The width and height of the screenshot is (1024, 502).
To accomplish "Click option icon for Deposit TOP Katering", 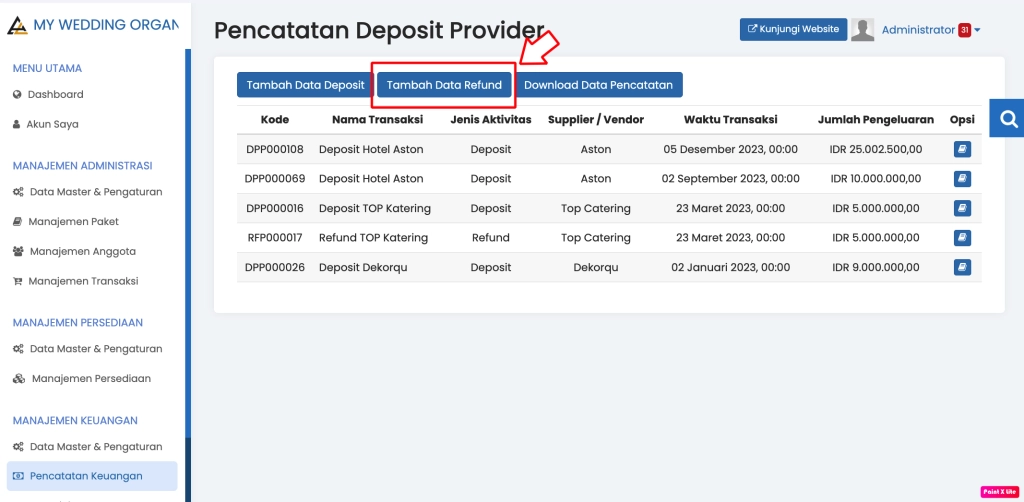I will tap(962, 209).
